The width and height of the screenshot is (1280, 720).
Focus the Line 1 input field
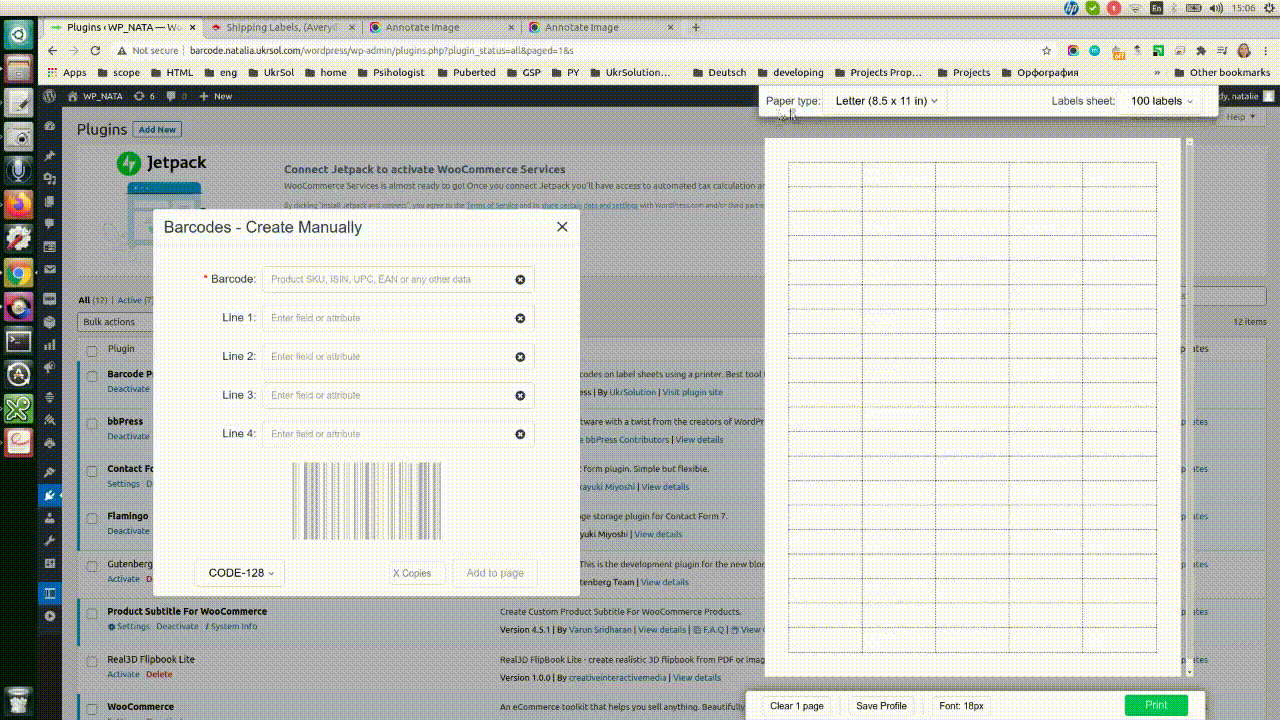click(398, 318)
